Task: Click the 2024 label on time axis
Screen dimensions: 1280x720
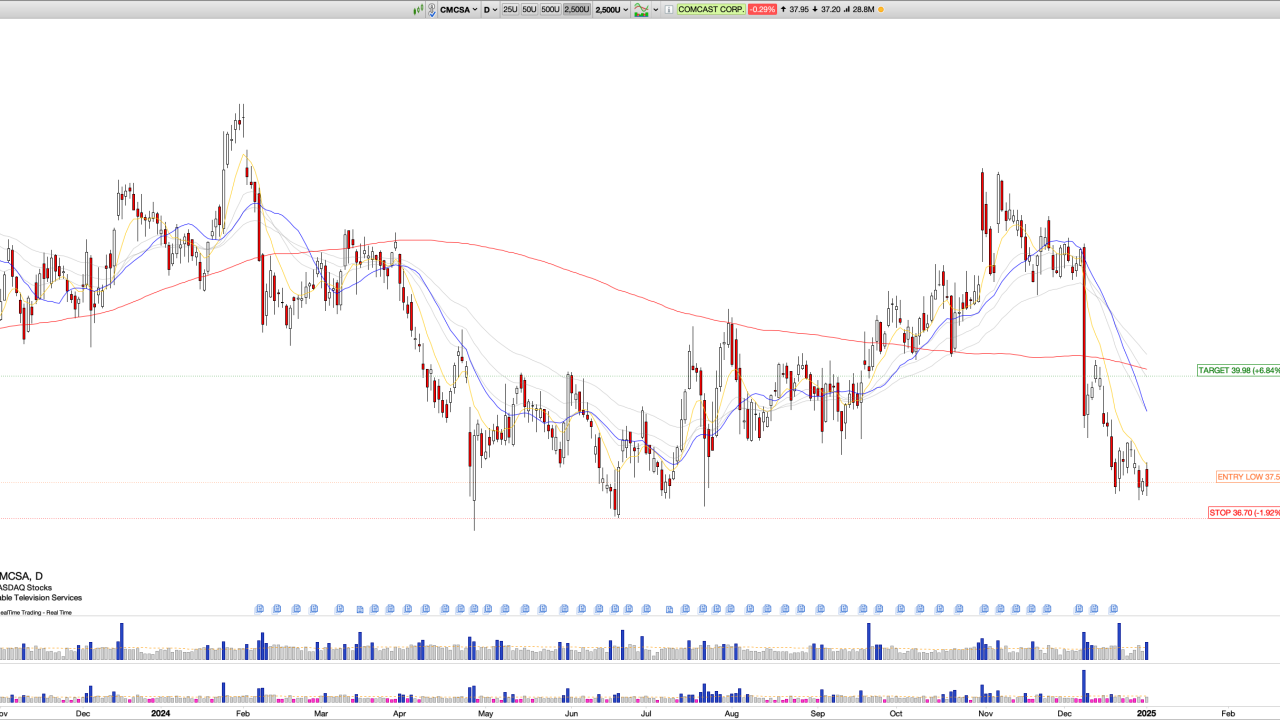Action: (160, 713)
